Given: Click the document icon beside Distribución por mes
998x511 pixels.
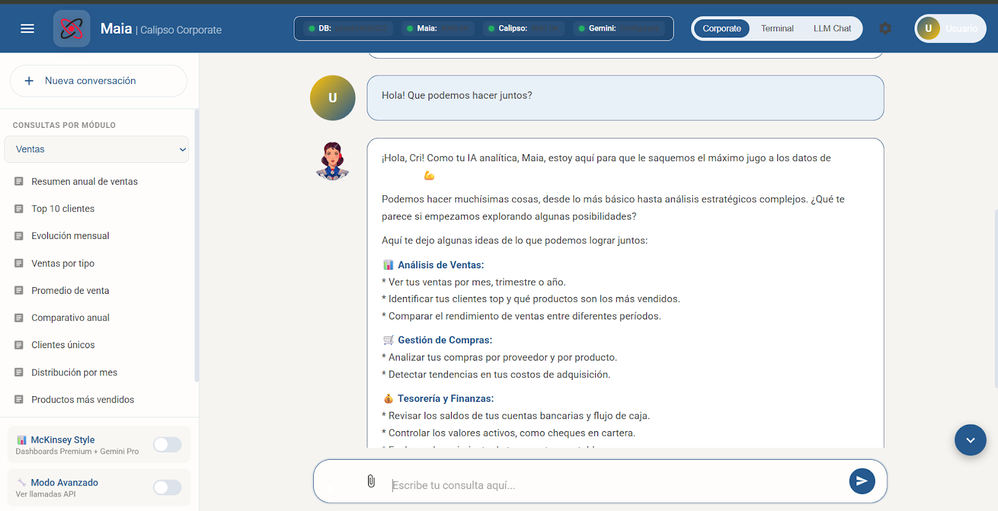Looking at the screenshot, I should (x=18, y=372).
